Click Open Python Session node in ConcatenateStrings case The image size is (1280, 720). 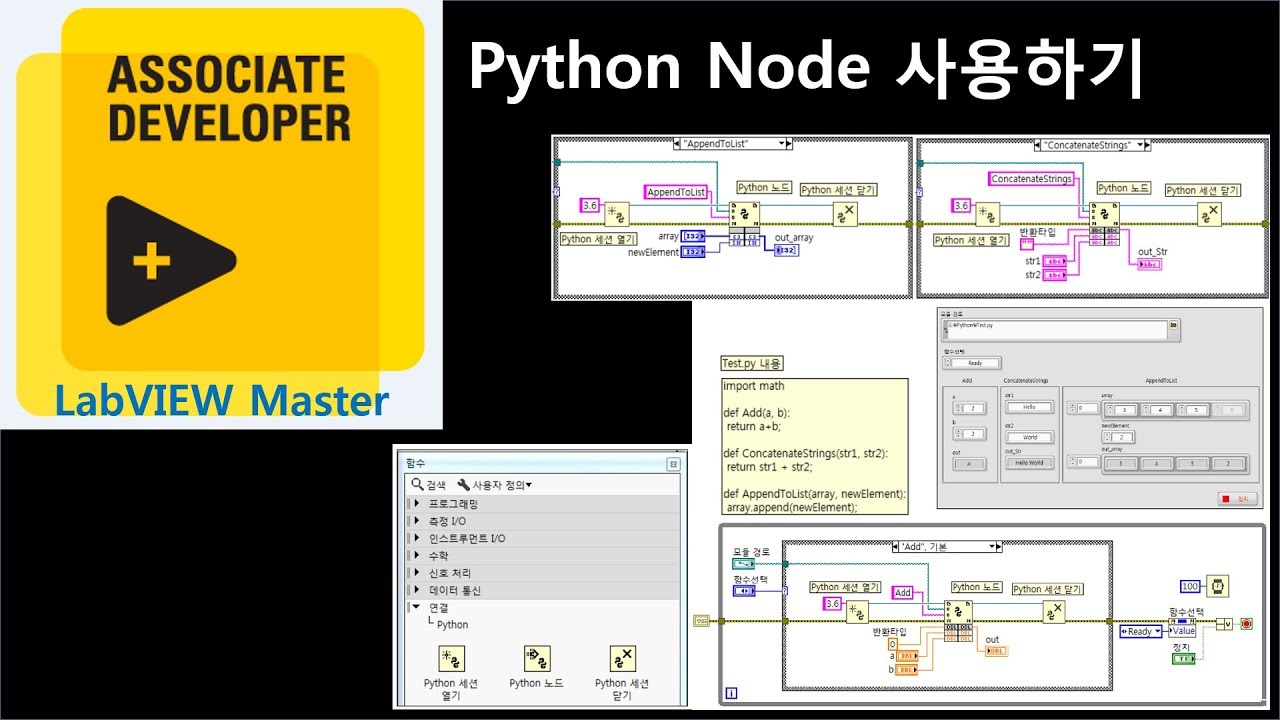(x=988, y=214)
